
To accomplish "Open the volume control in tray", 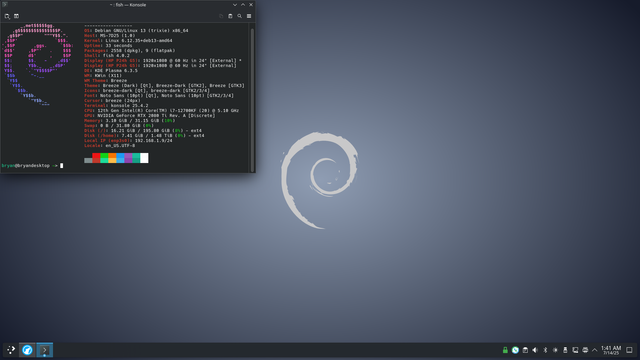I will coord(535,350).
